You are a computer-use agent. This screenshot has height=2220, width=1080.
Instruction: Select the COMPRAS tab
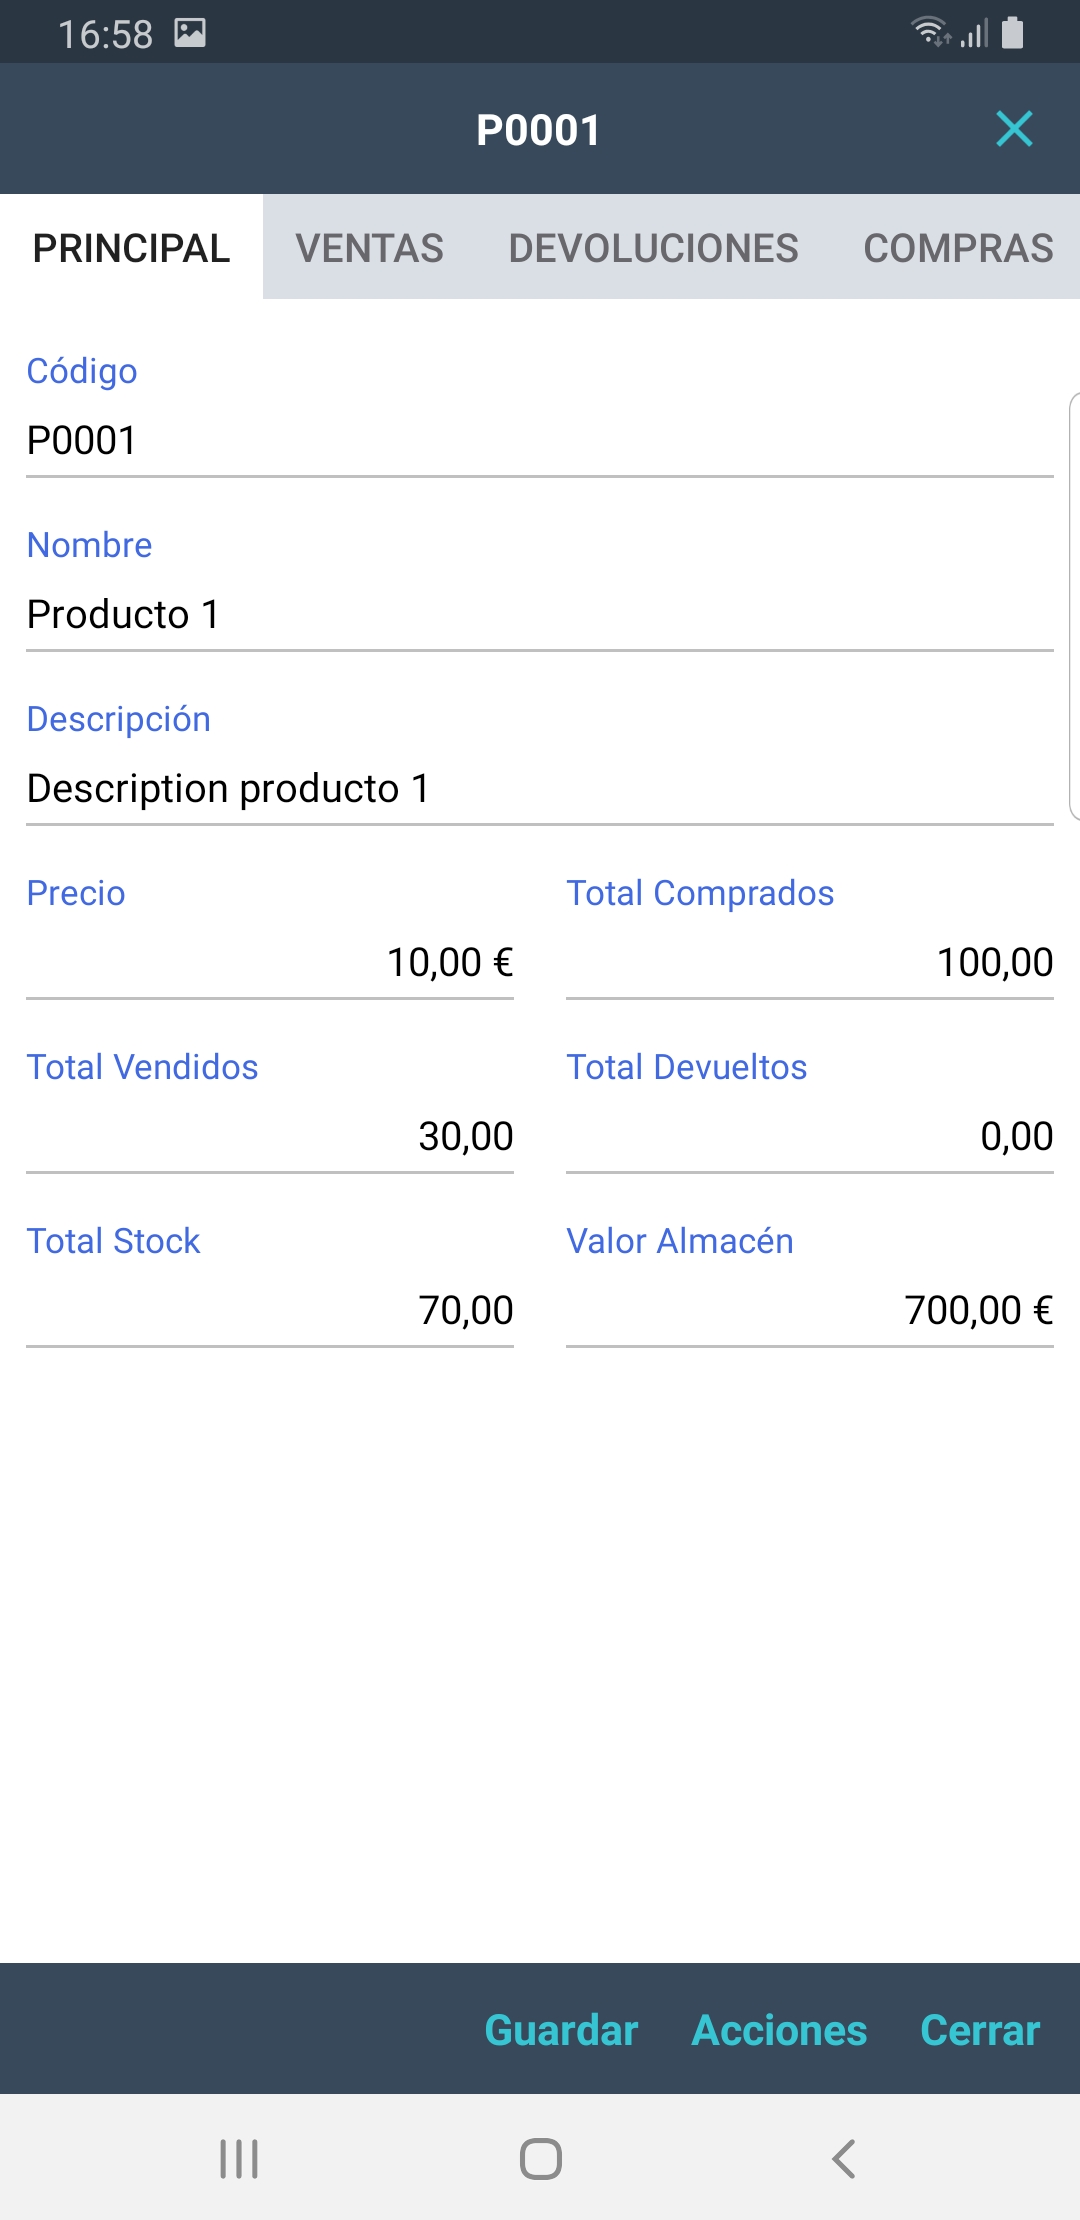pyautogui.click(x=958, y=248)
